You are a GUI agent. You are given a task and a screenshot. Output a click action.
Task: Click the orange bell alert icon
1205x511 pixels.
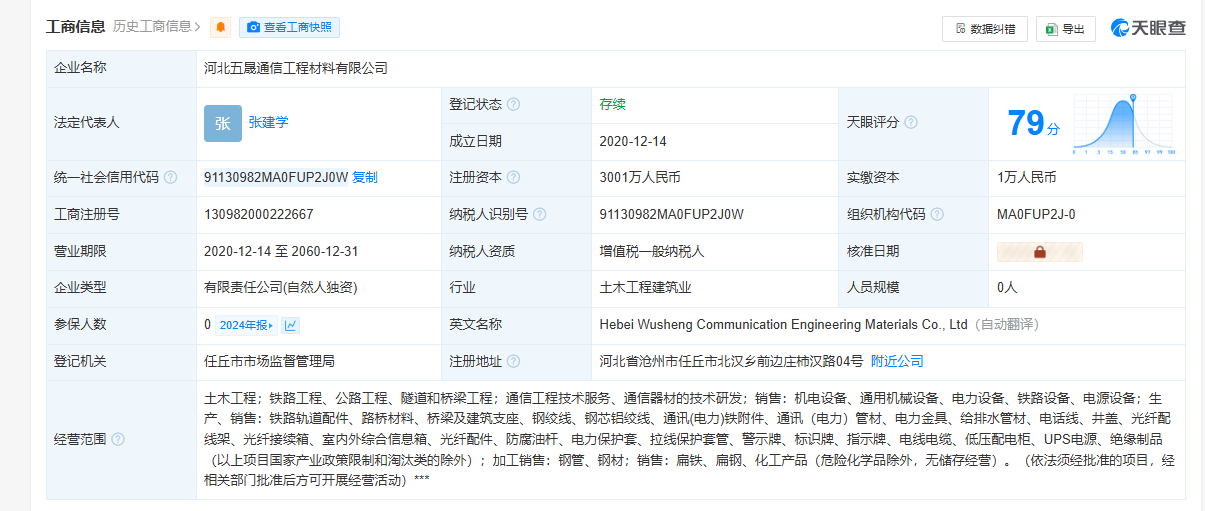220,27
